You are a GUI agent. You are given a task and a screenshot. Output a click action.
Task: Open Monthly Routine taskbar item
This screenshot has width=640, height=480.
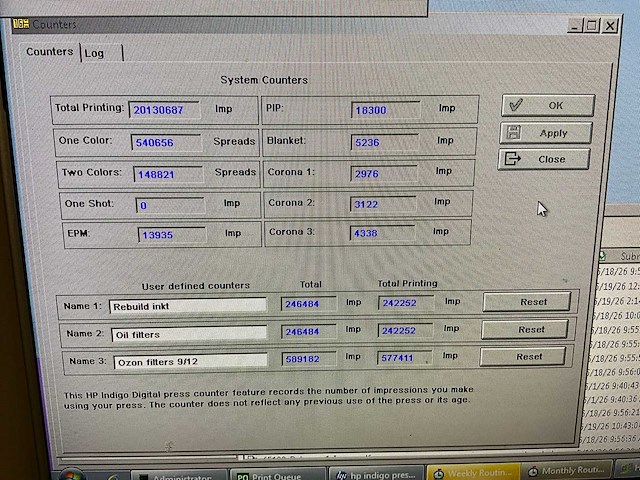(x=567, y=471)
